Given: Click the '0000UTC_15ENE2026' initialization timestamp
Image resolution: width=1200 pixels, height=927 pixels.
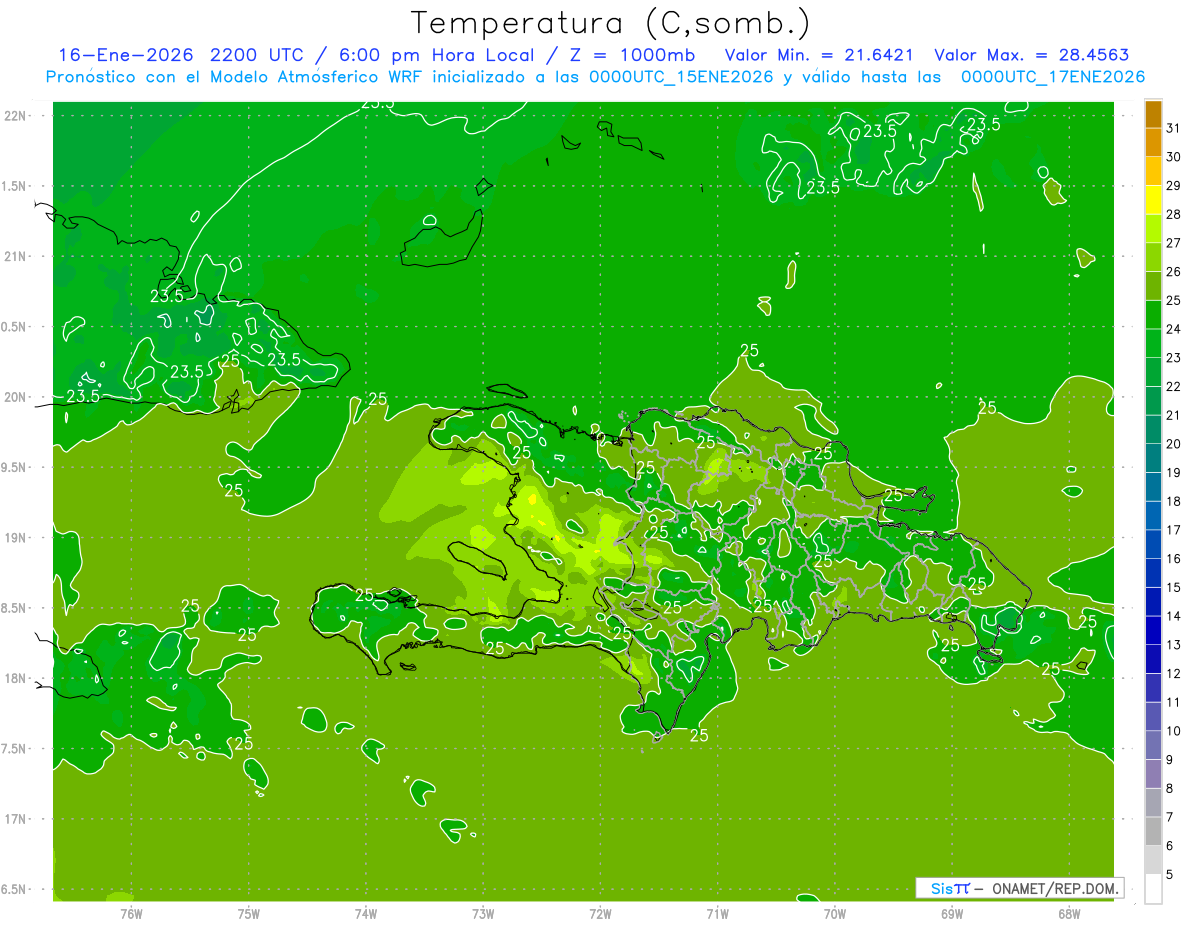Looking at the screenshot, I should 681,77.
